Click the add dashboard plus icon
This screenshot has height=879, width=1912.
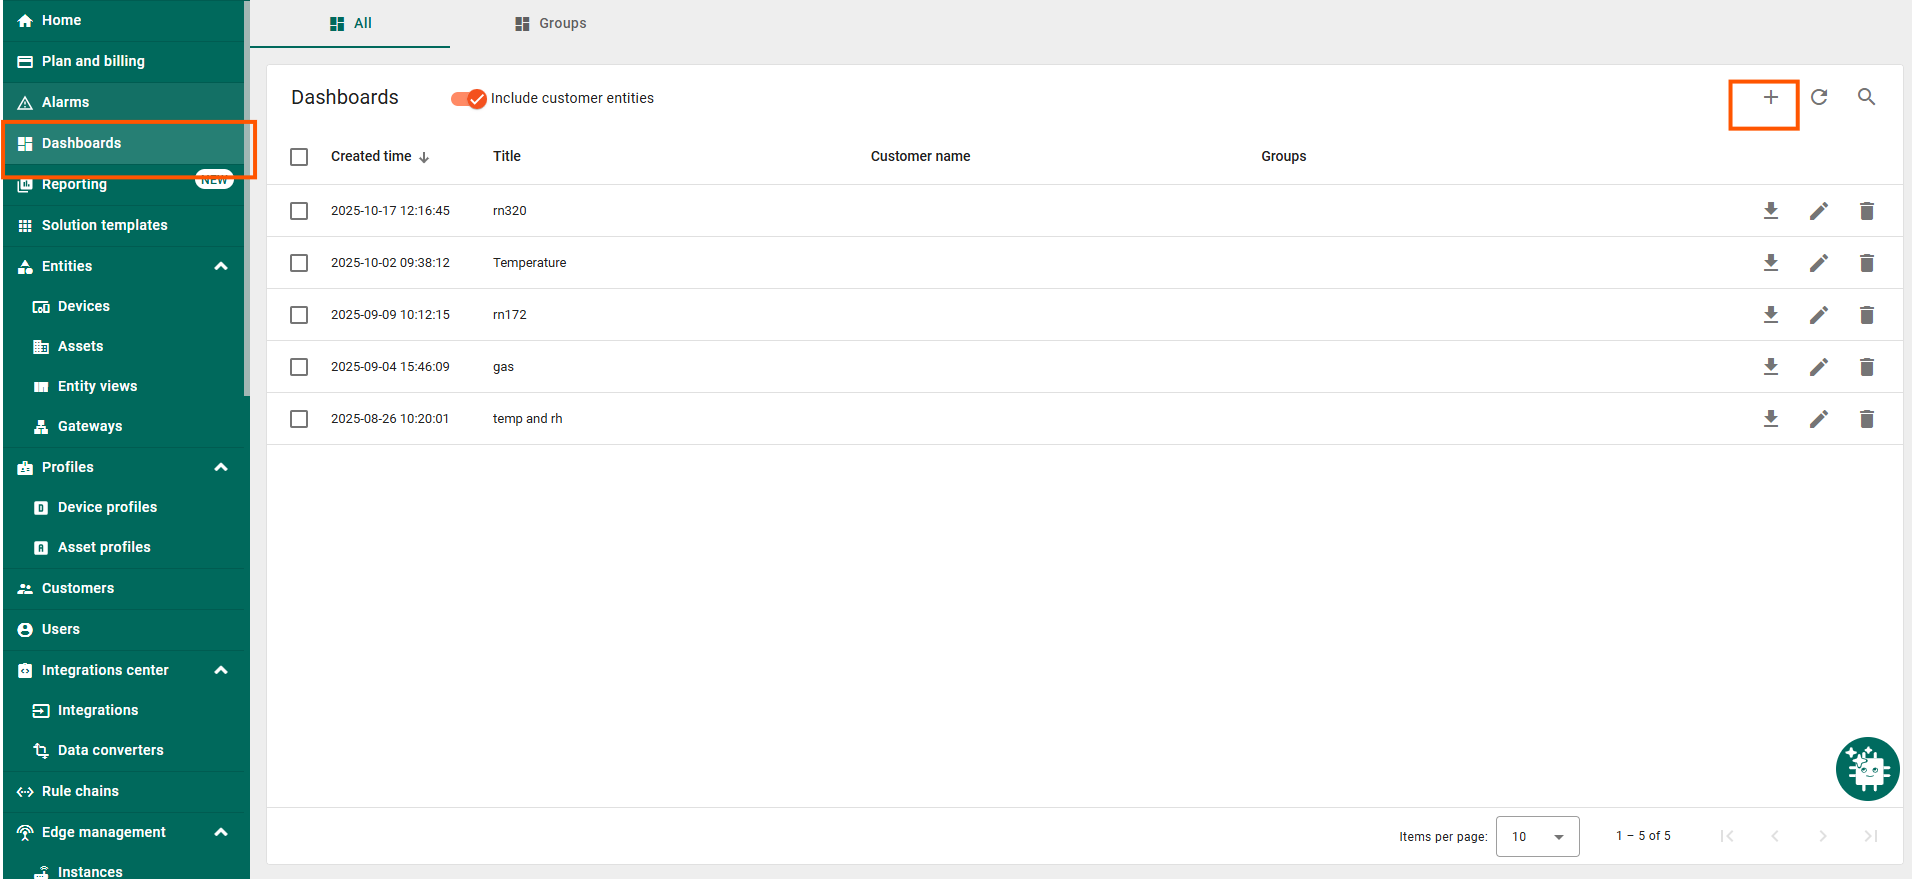pos(1770,97)
